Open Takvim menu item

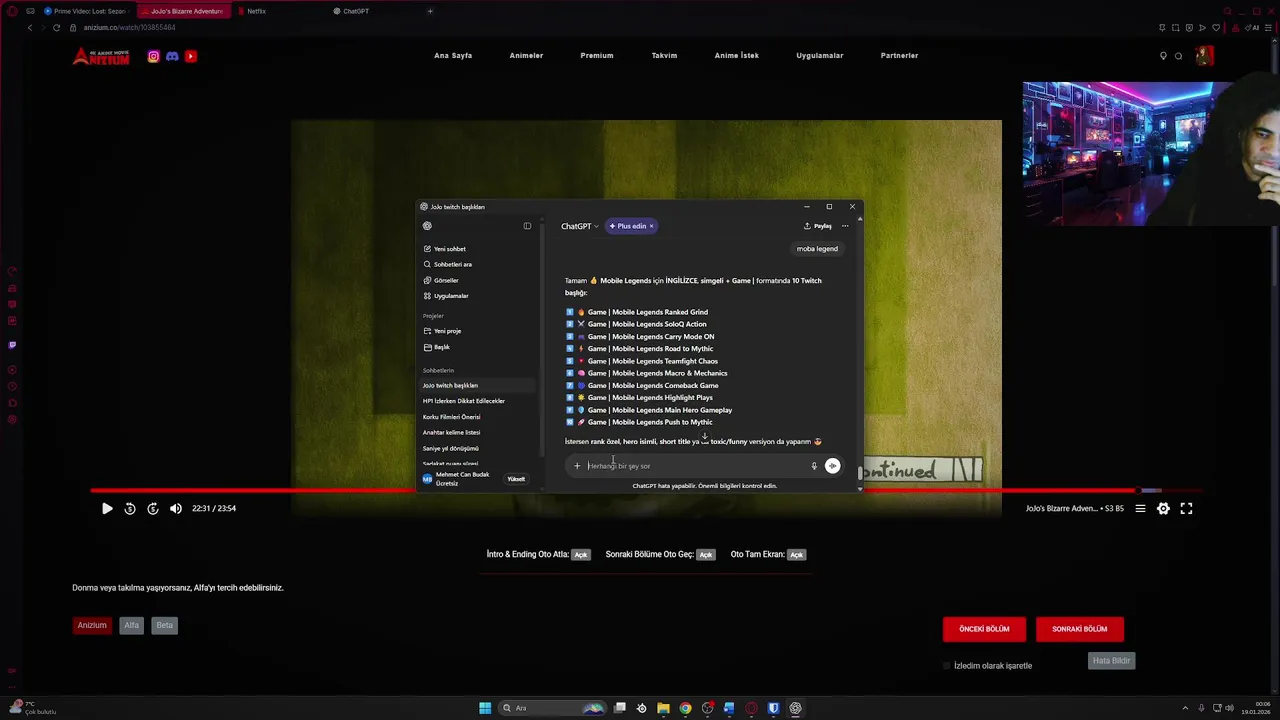pos(664,56)
